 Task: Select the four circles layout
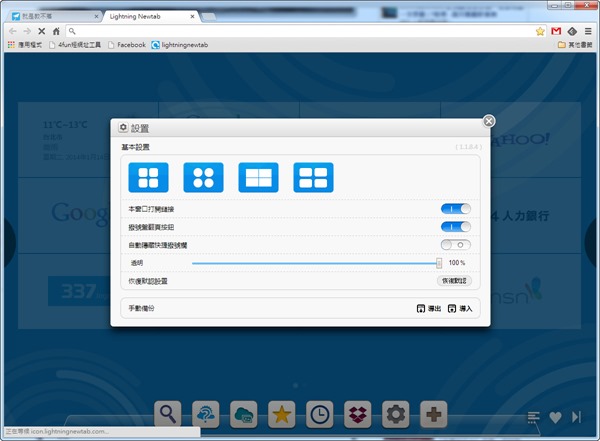[x=204, y=177]
